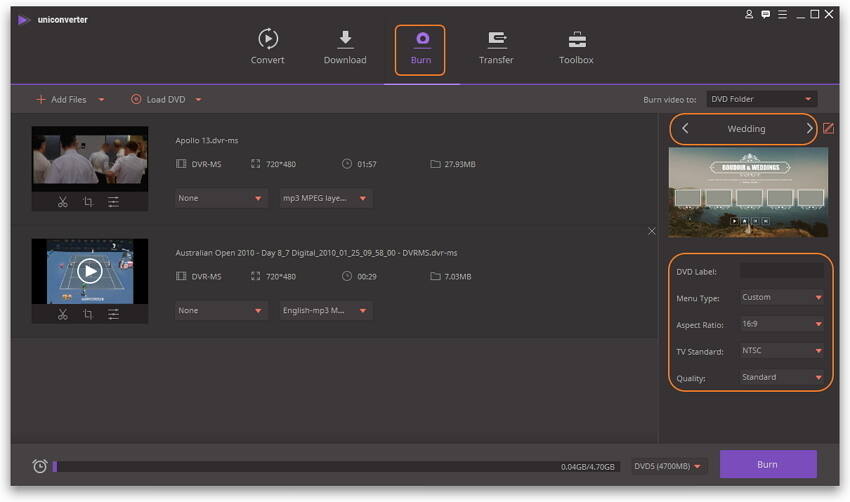Open English-mp3 audio dropdown for Australian Open
The image size is (850, 502).
pyautogui.click(x=325, y=311)
